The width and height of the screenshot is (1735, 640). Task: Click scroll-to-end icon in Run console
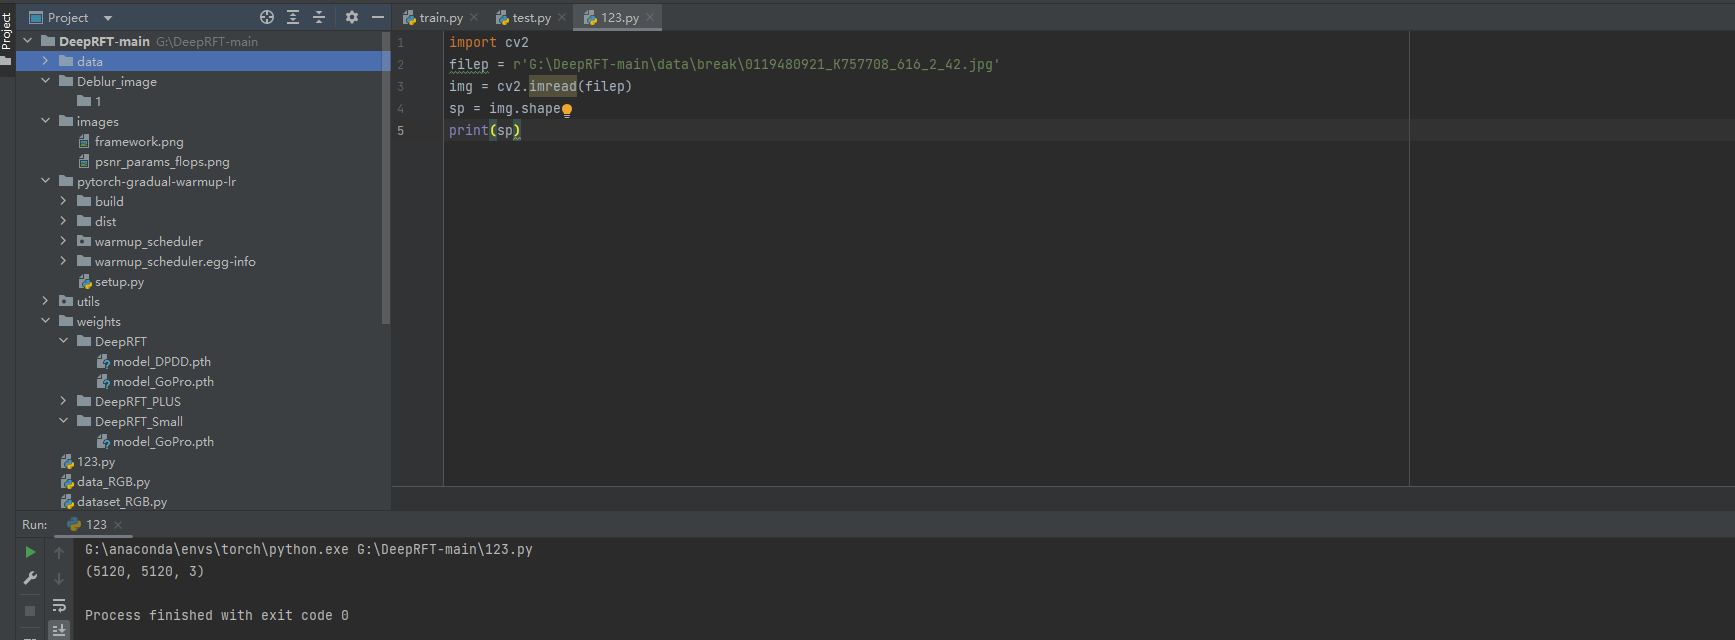pyautogui.click(x=59, y=629)
